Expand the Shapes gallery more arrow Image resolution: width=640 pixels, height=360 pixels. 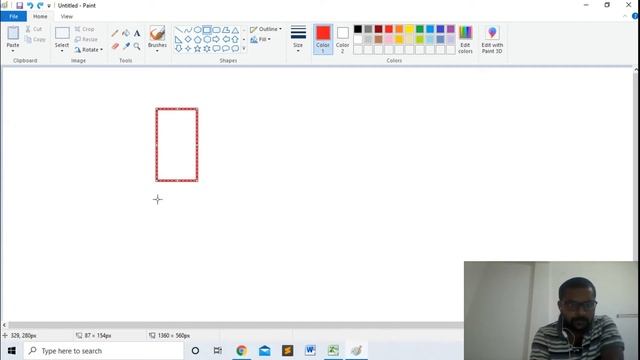244,49
